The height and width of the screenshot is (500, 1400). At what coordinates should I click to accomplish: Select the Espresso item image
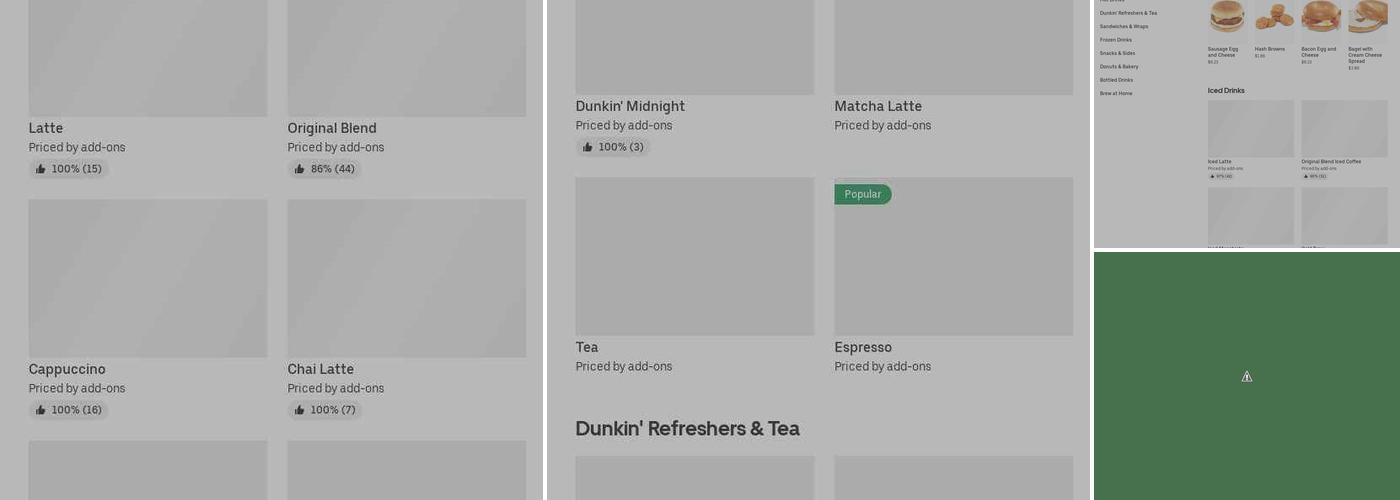(x=954, y=256)
